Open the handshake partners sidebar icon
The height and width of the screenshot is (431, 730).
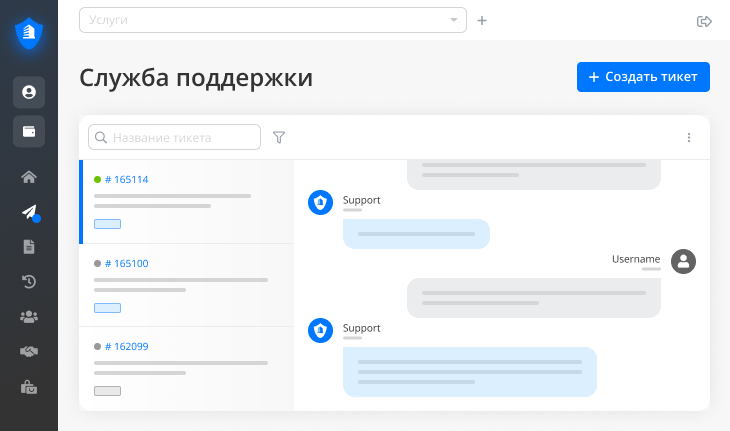29,351
